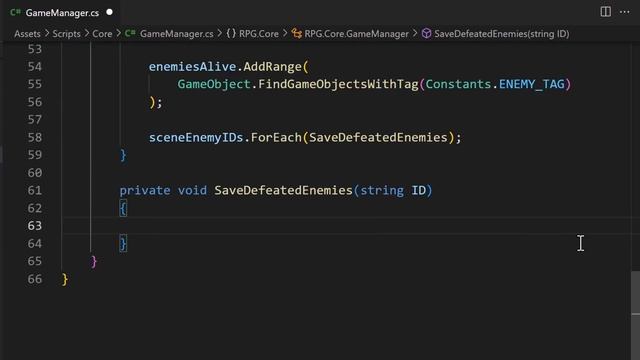The width and height of the screenshot is (640, 360).
Task: Open the SaveDefeatedEnemies(string ID) method breadcrumb
Action: [502, 34]
